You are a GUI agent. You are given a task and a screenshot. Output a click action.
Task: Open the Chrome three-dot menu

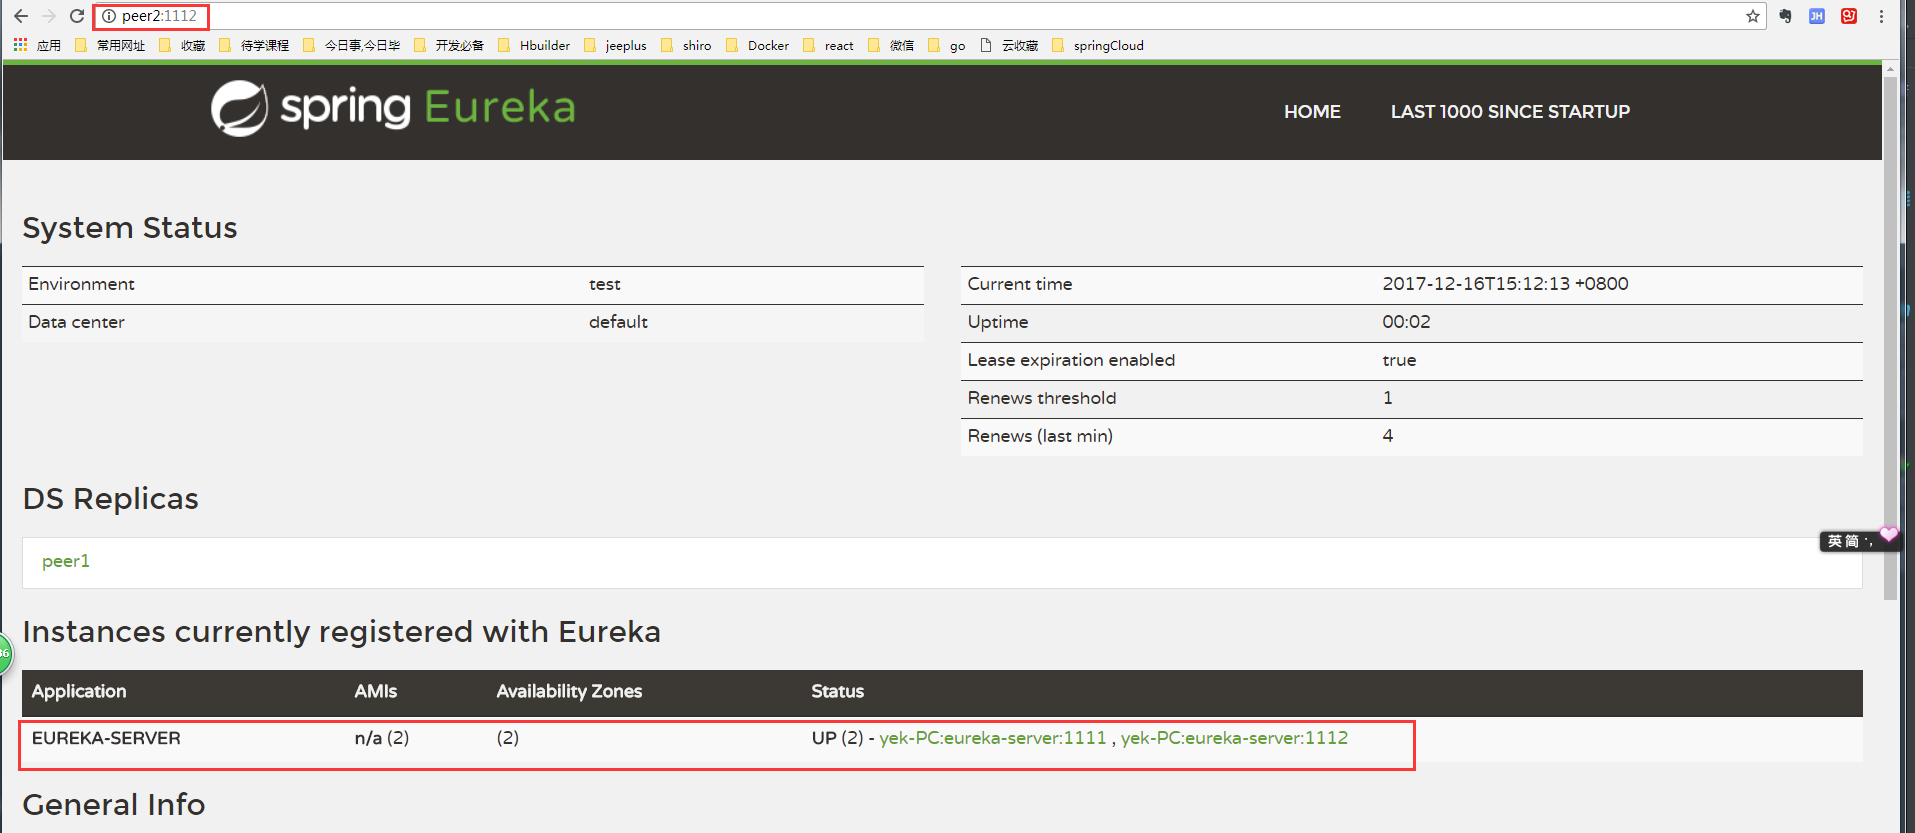coord(1881,16)
